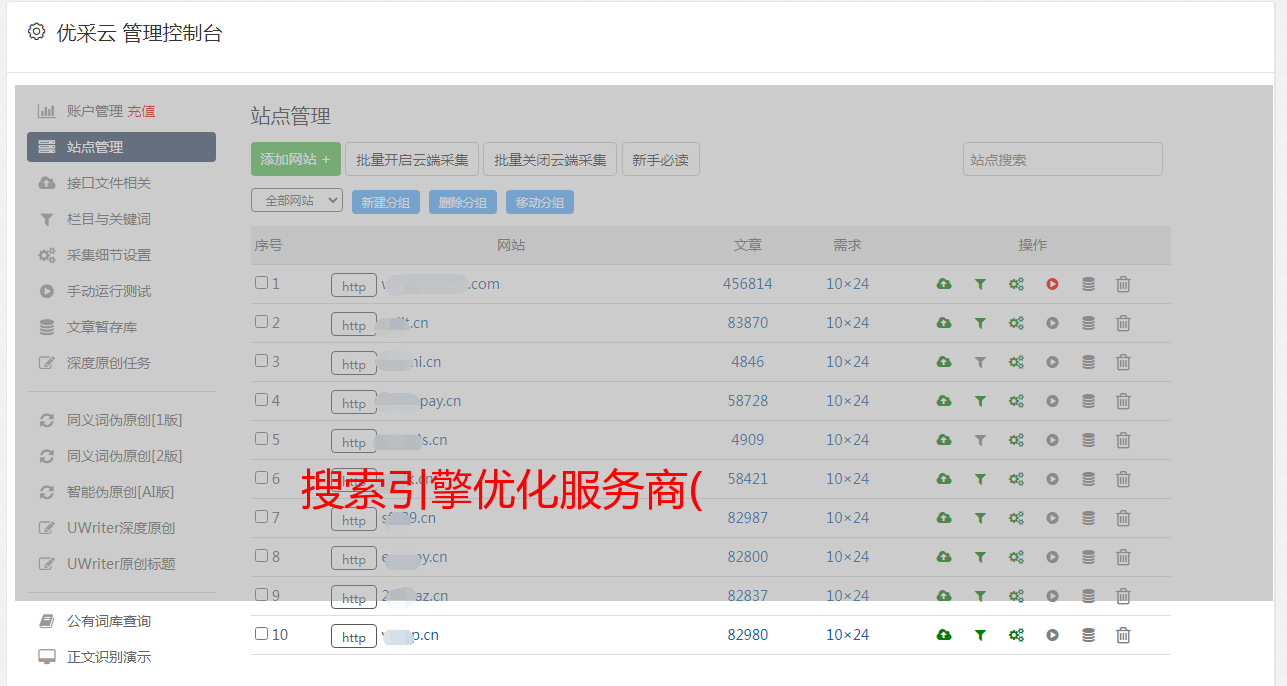Check the box for site 10
Image resolution: width=1287 pixels, height=686 pixels.
point(261,634)
